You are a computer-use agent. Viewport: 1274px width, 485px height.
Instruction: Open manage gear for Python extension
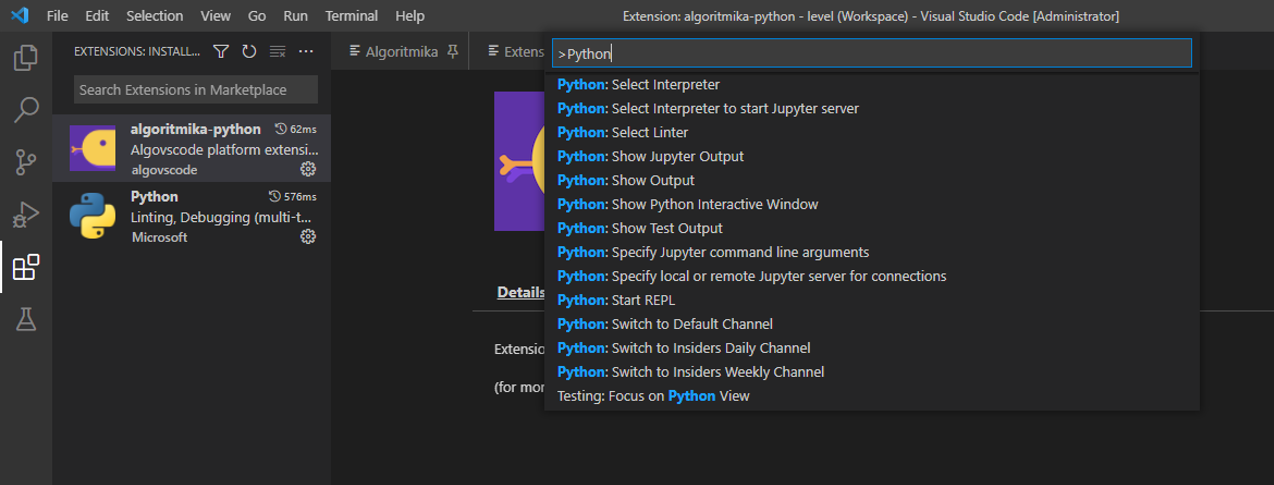[x=308, y=237]
